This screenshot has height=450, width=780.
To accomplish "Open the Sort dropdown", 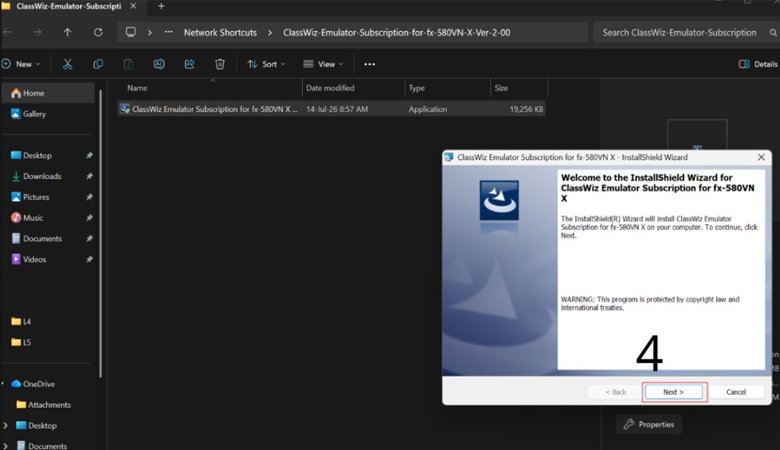I will pyautogui.click(x=267, y=64).
